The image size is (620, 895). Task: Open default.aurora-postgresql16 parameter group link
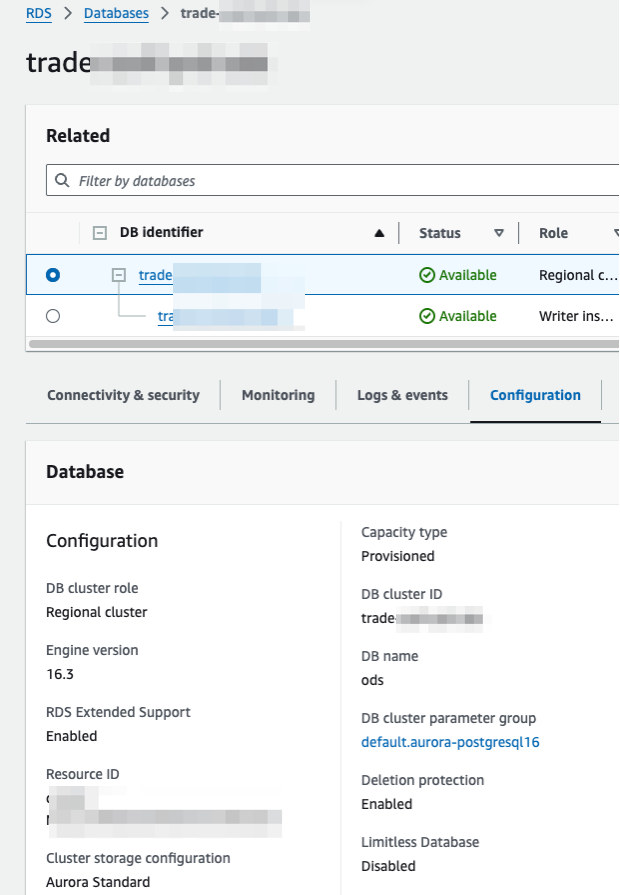coord(450,742)
